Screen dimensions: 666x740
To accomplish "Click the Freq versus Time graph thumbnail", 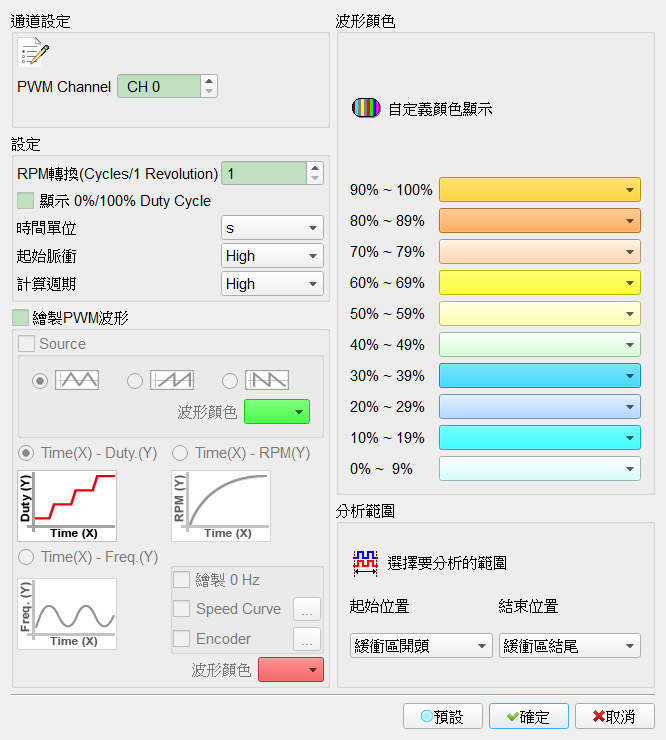I will click(x=67, y=614).
